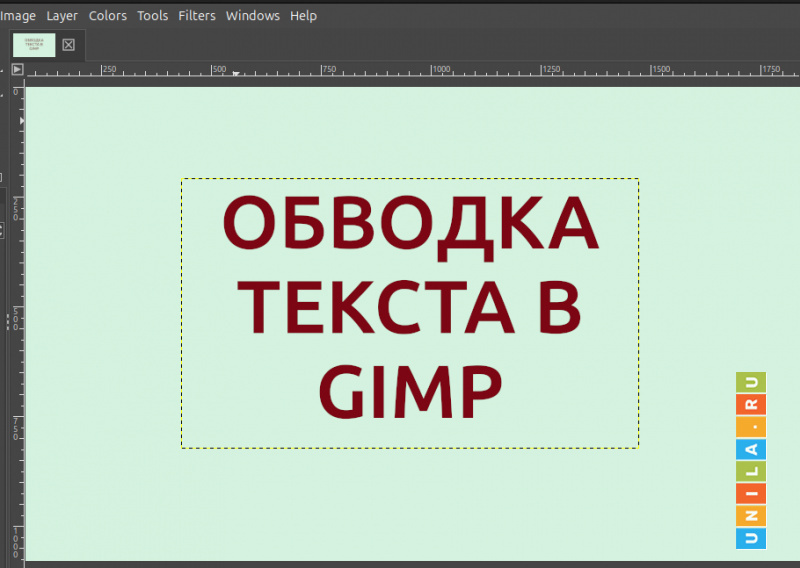The image size is (800, 568).
Task: Open the Help menu
Action: click(303, 16)
